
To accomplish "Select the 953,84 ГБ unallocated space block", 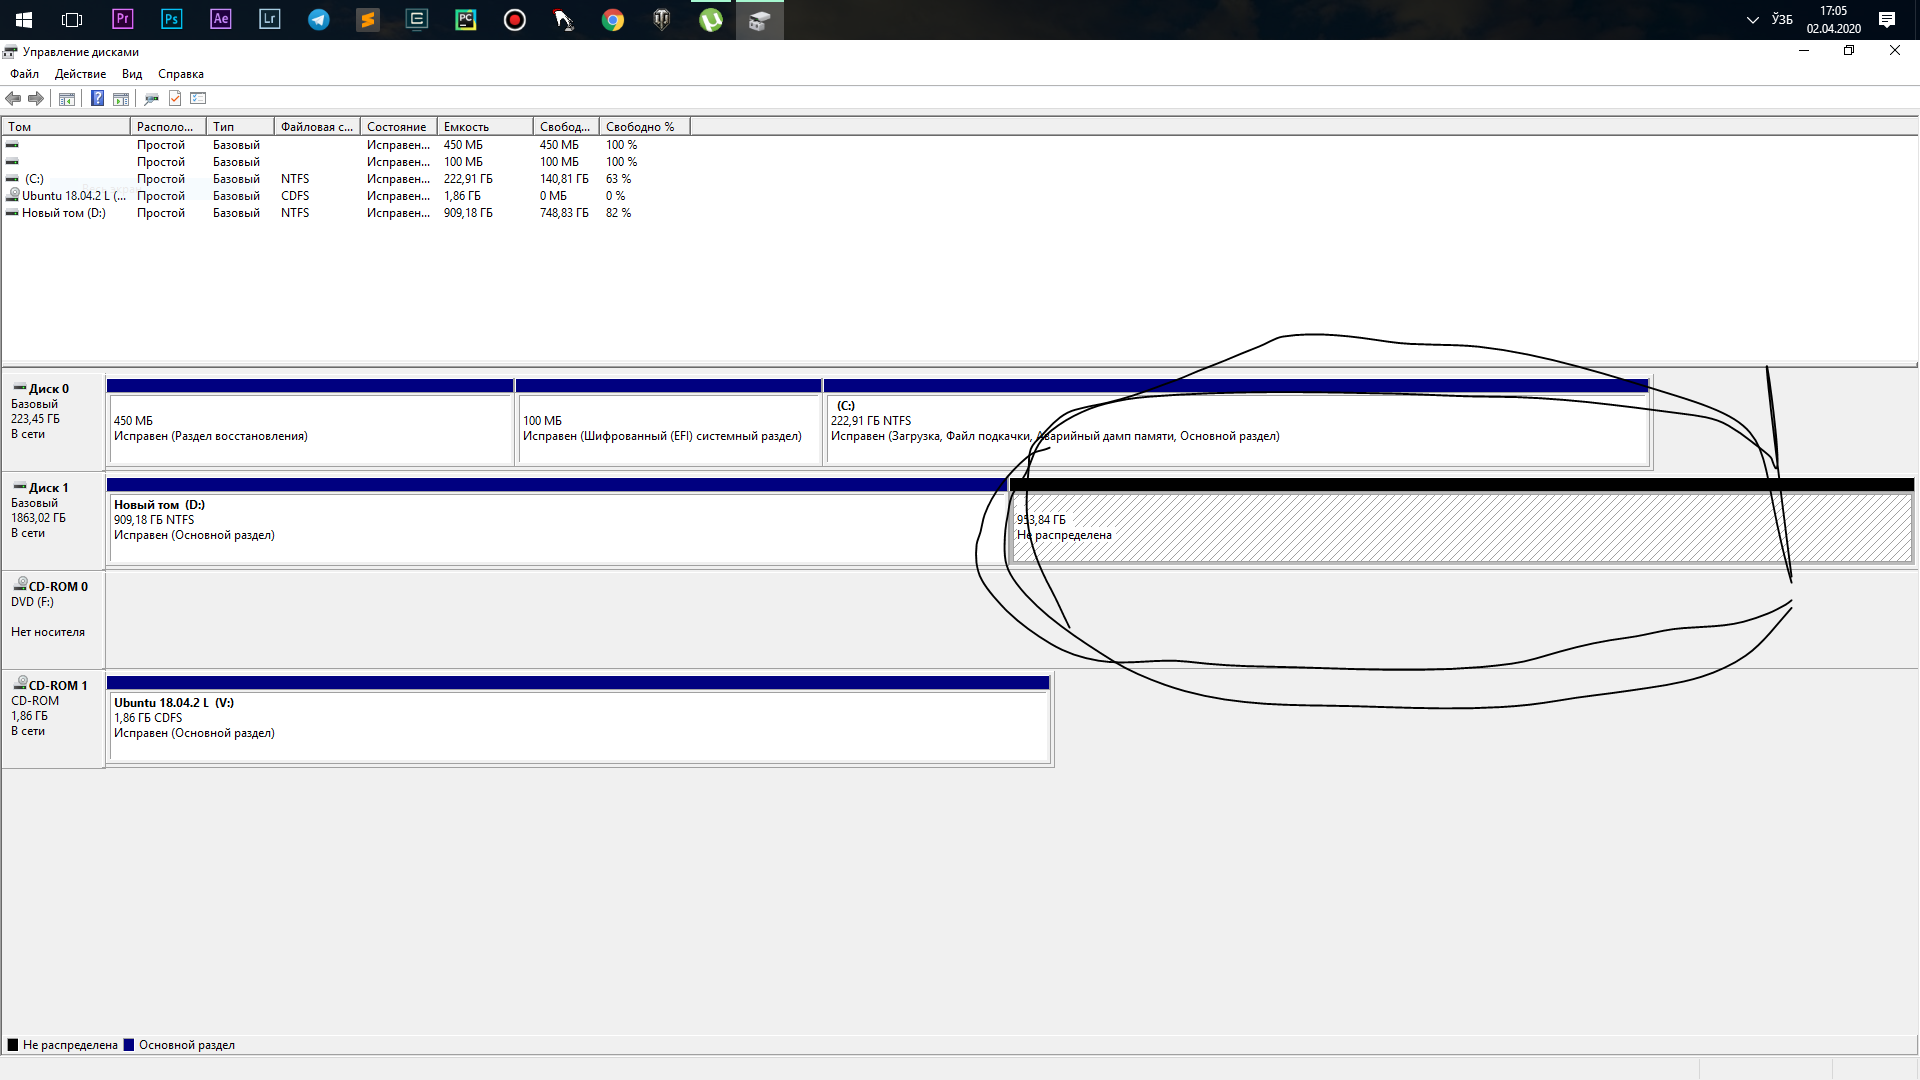I will coord(1462,521).
